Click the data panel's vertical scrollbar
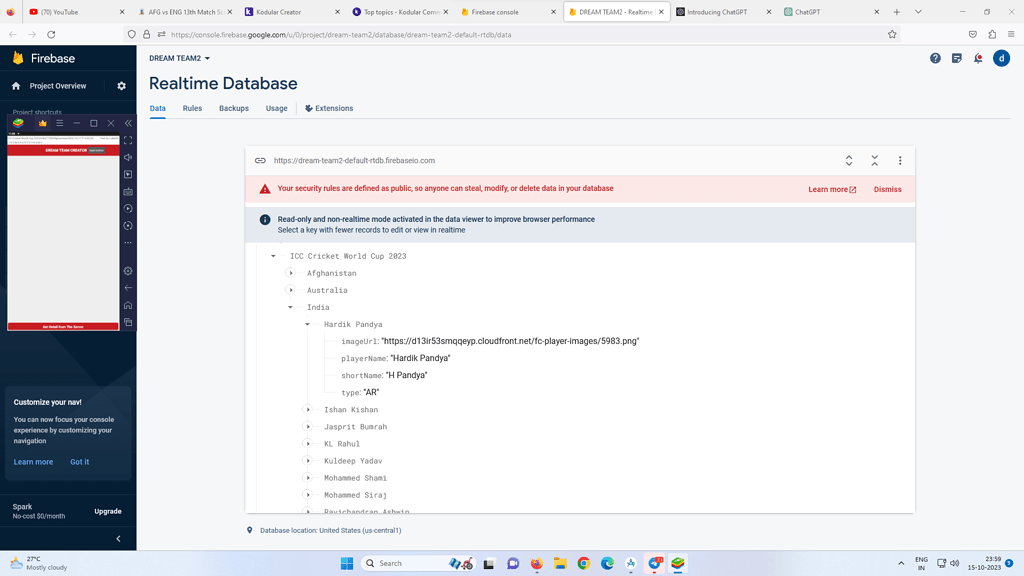The image size is (1024, 576). pyautogui.click(x=910, y=380)
